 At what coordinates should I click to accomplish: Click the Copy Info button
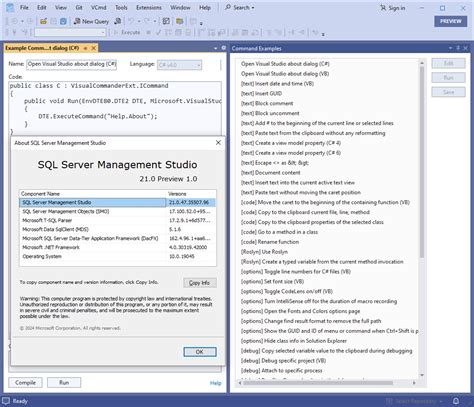(200, 283)
